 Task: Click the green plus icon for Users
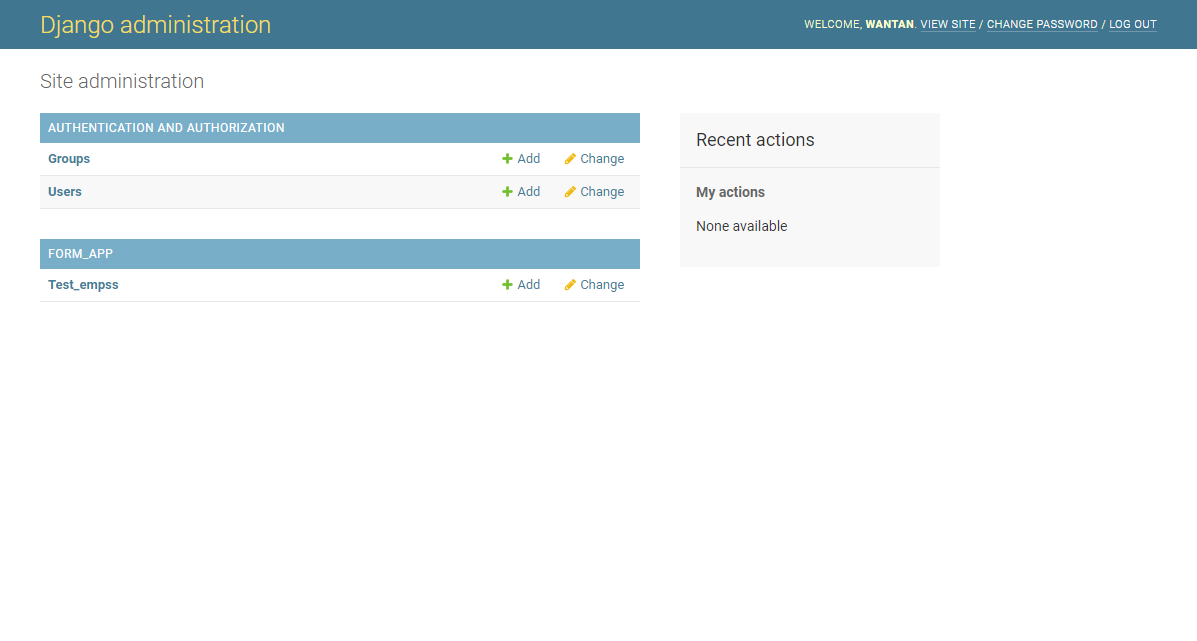coord(507,192)
